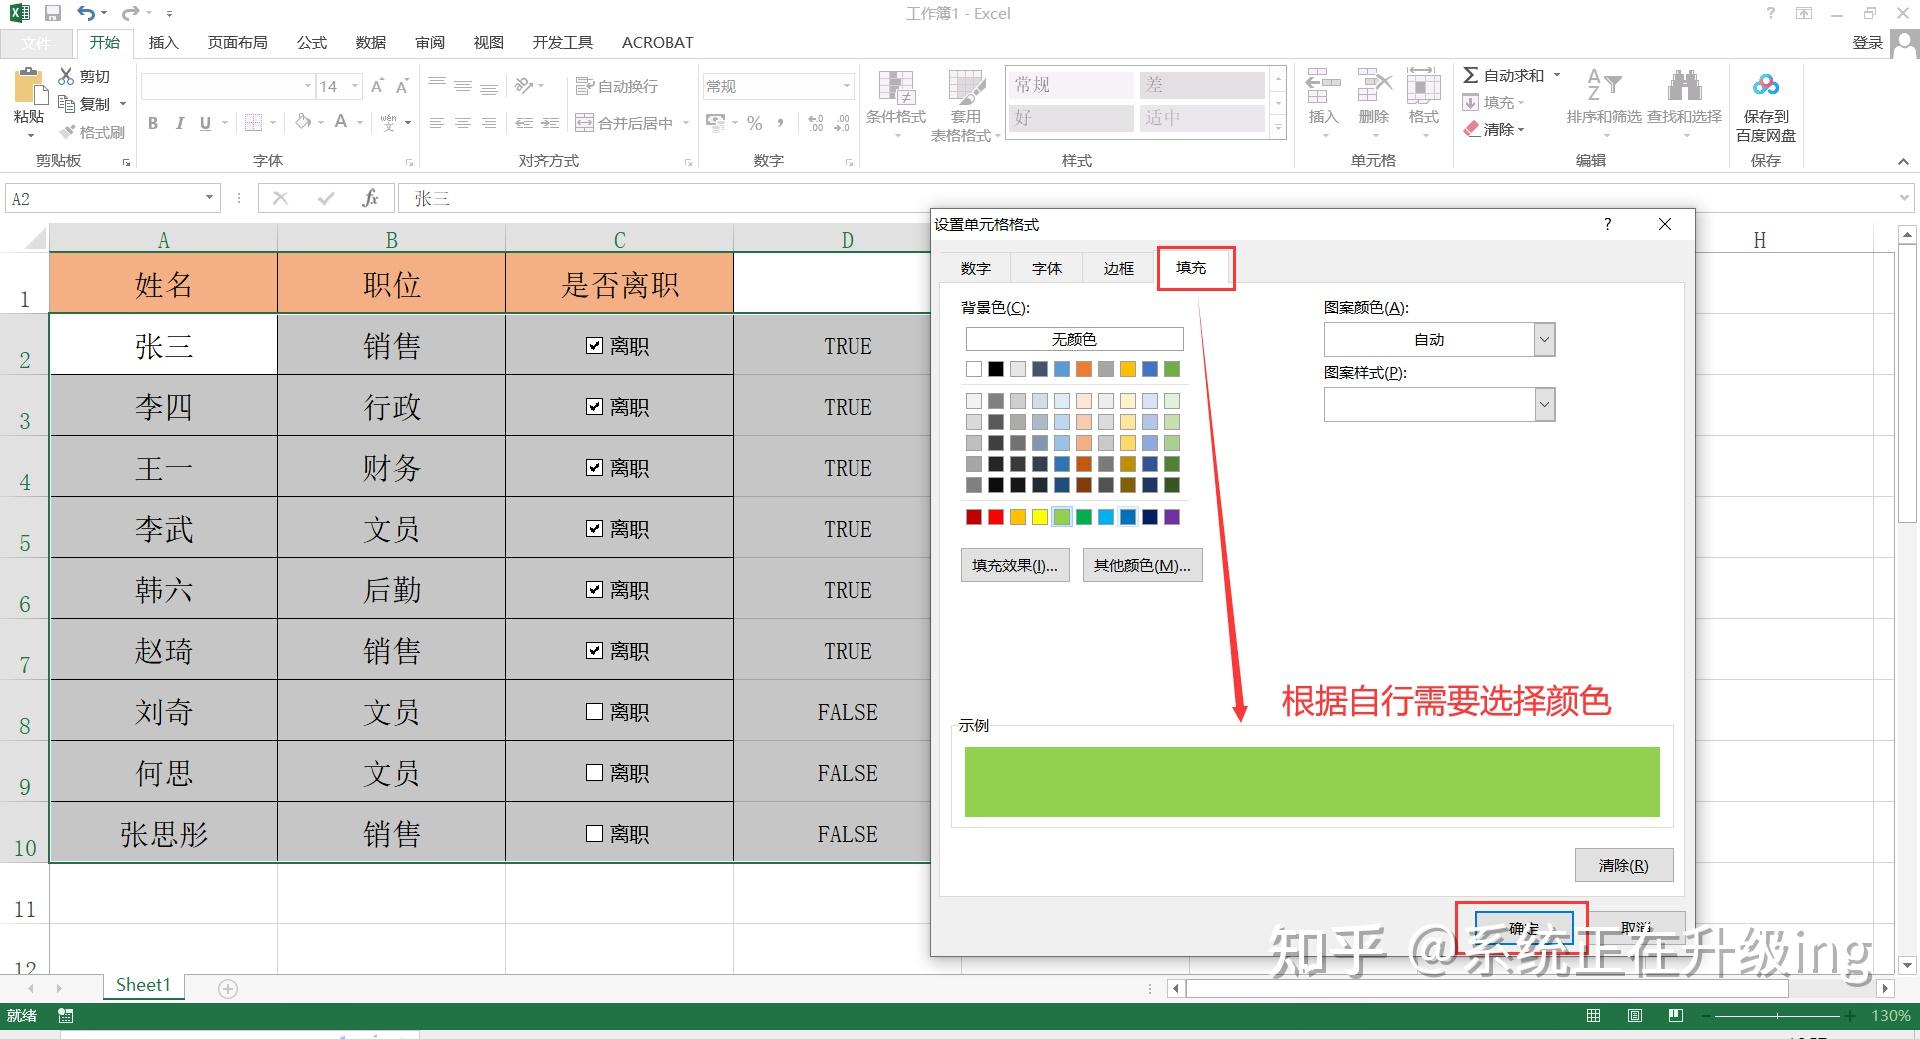Open the 插入 ribbon tab
The height and width of the screenshot is (1039, 1920).
pyautogui.click(x=163, y=43)
